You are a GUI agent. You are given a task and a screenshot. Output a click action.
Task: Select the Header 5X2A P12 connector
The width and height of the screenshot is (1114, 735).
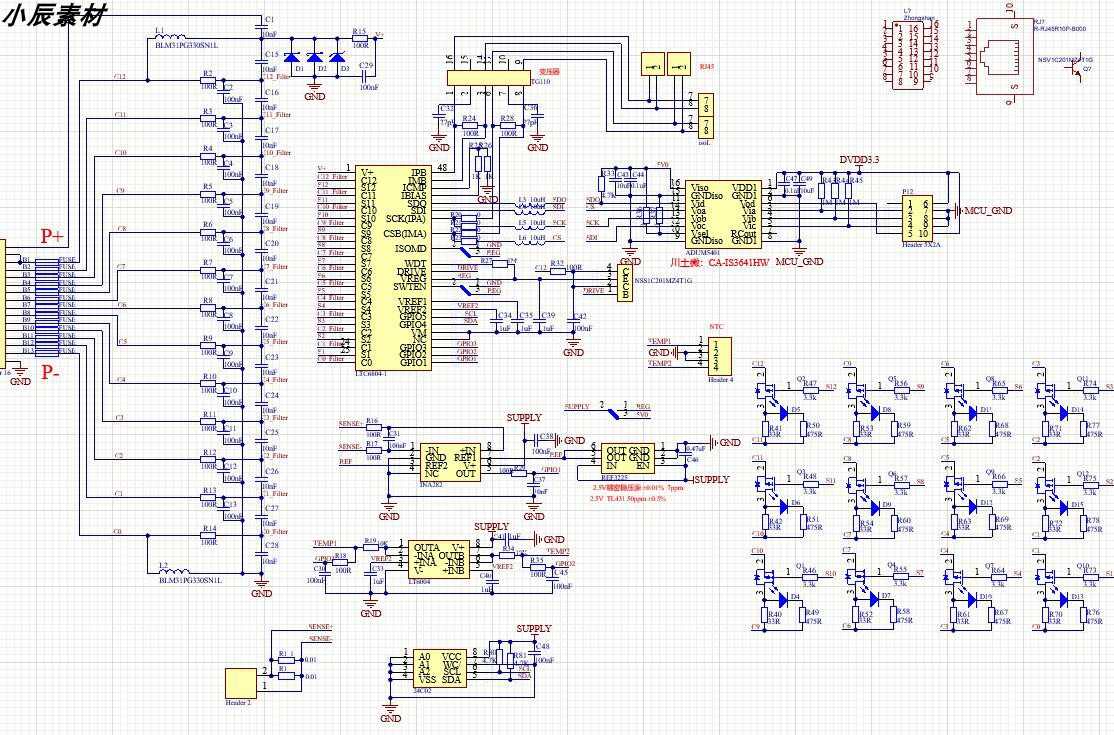918,219
